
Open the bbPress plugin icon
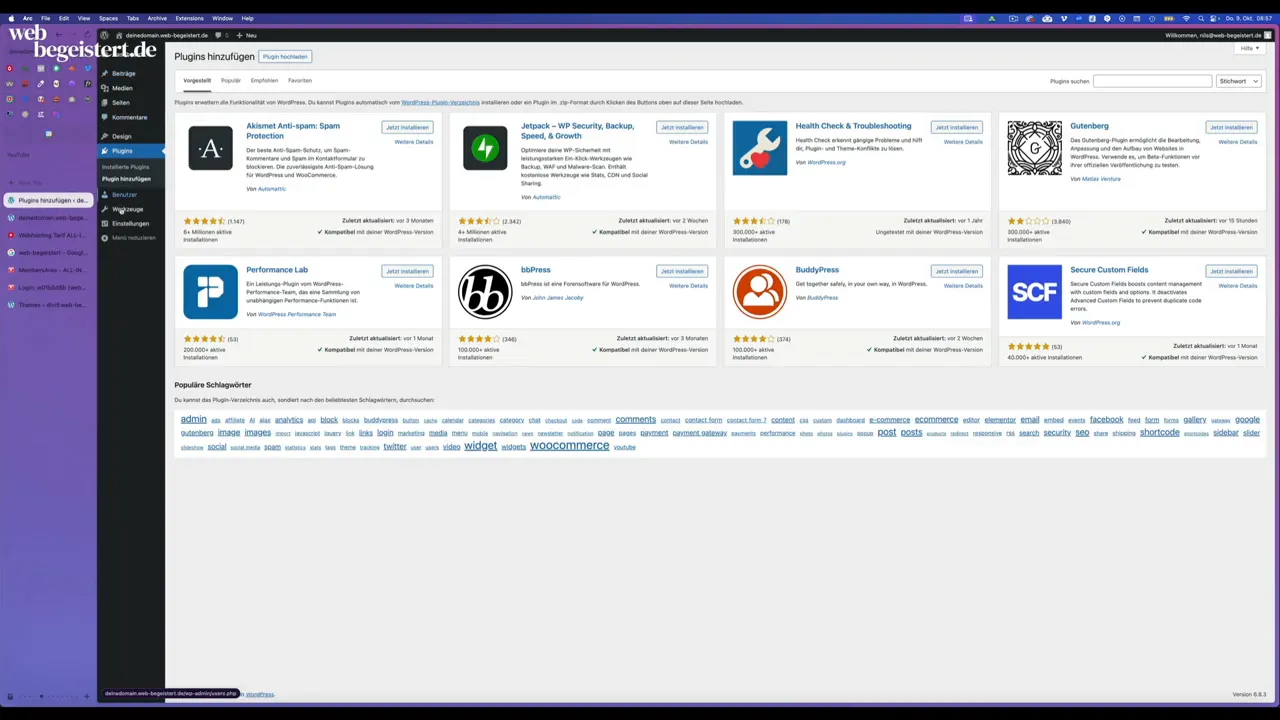(x=485, y=292)
